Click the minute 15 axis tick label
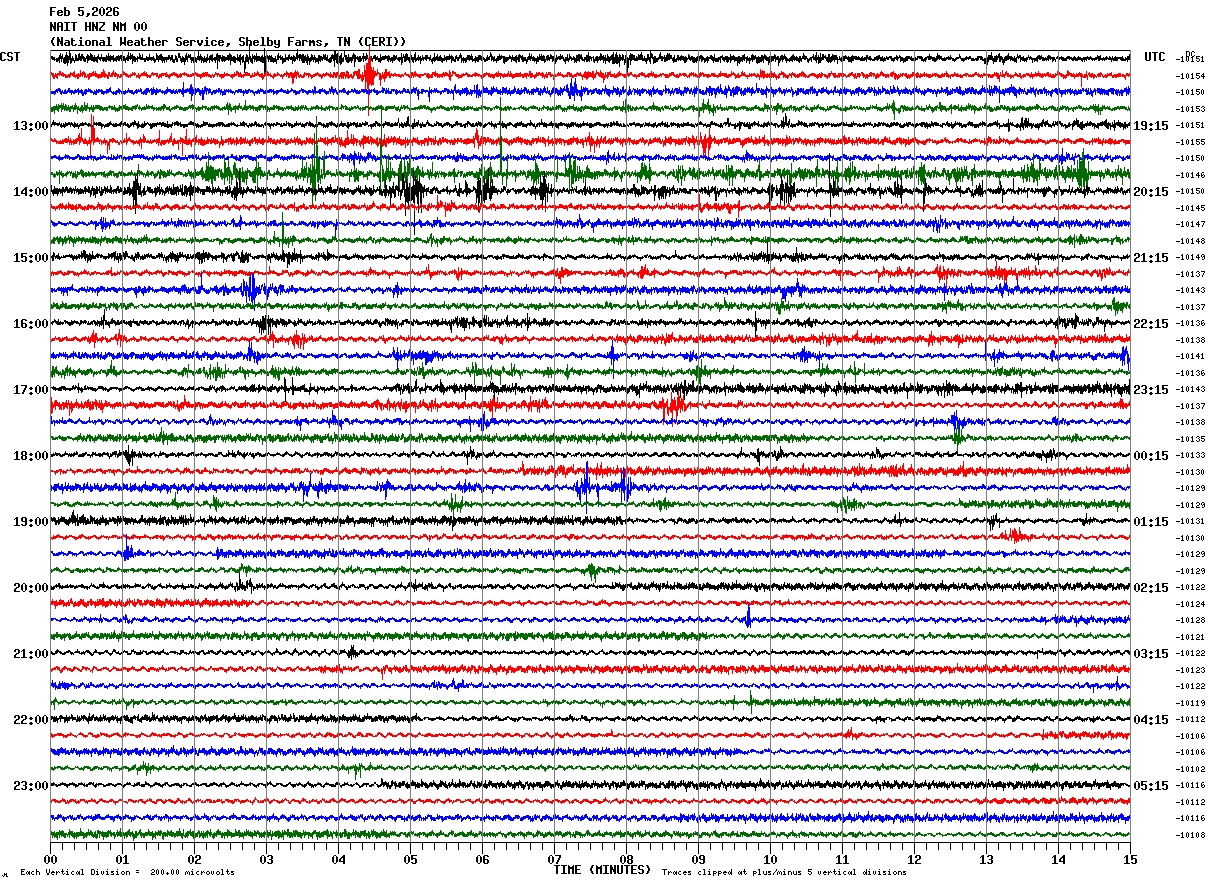Viewport: 1210px width, 886px height. [1130, 859]
